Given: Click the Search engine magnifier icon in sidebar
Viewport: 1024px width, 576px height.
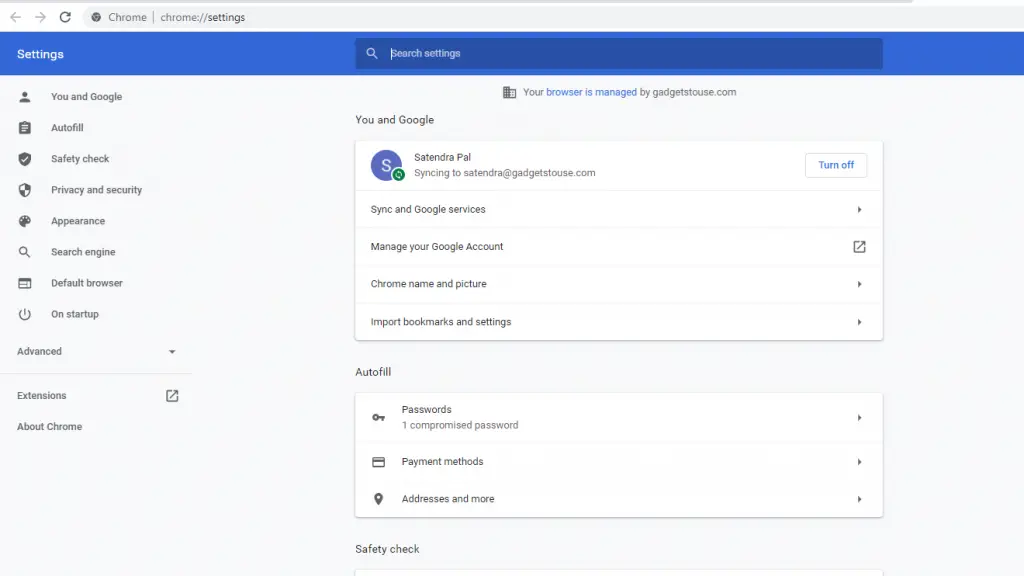Looking at the screenshot, I should tap(25, 252).
